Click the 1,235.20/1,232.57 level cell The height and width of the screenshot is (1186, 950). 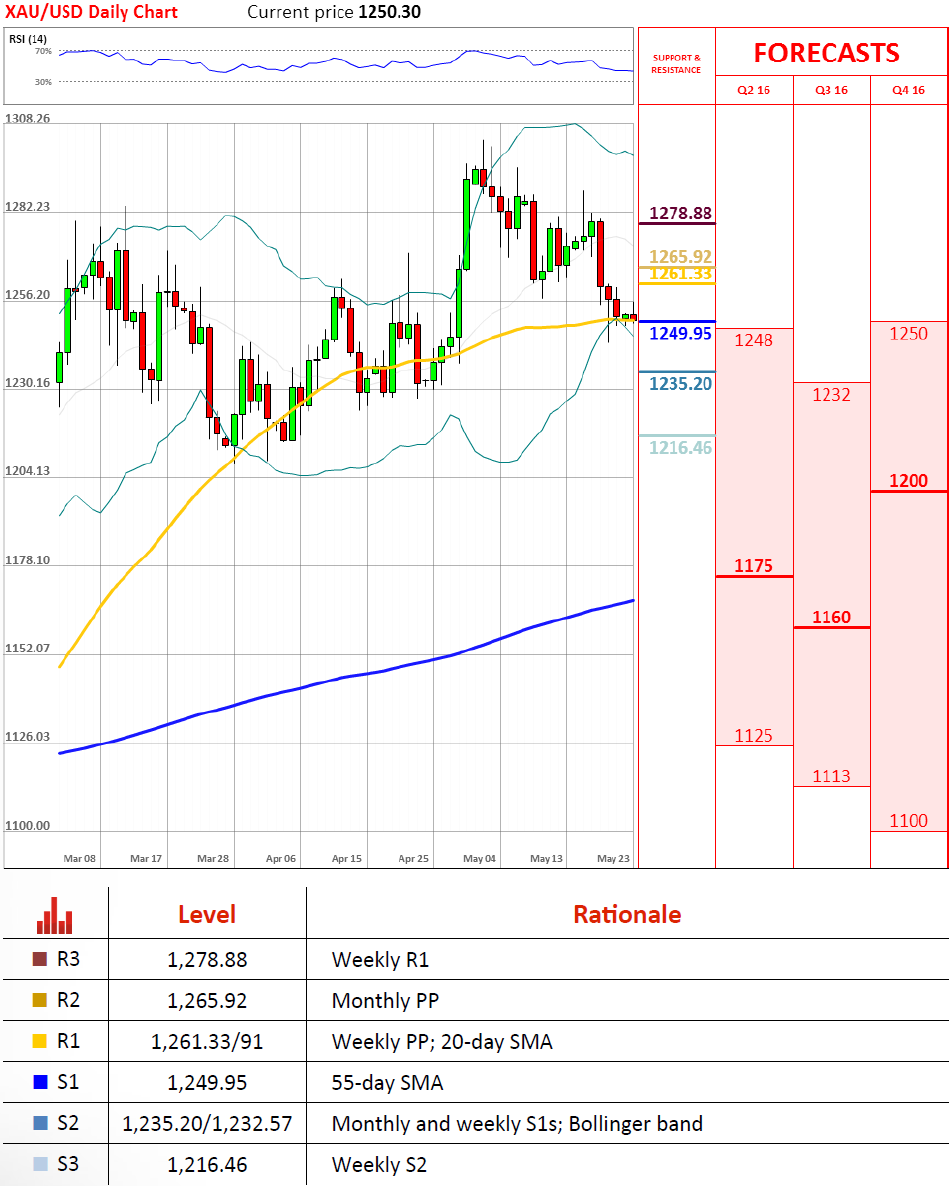tap(207, 1123)
